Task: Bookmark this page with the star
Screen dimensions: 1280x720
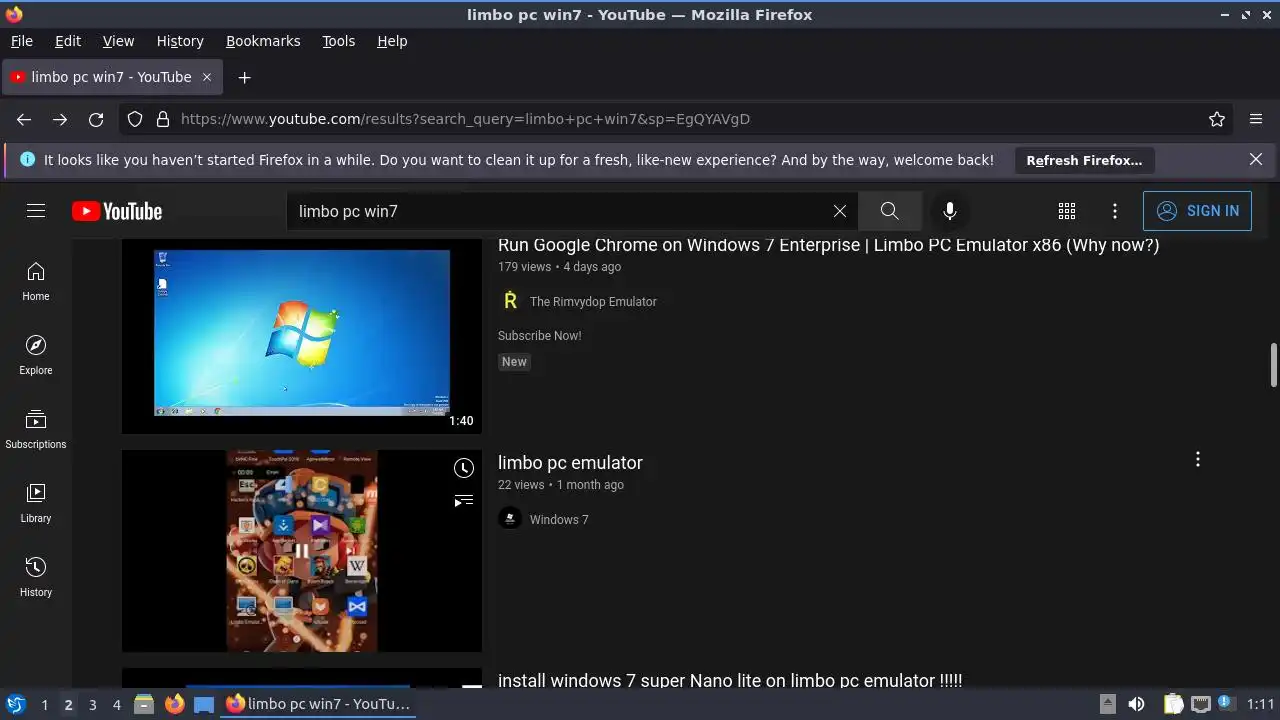Action: pos(1217,119)
